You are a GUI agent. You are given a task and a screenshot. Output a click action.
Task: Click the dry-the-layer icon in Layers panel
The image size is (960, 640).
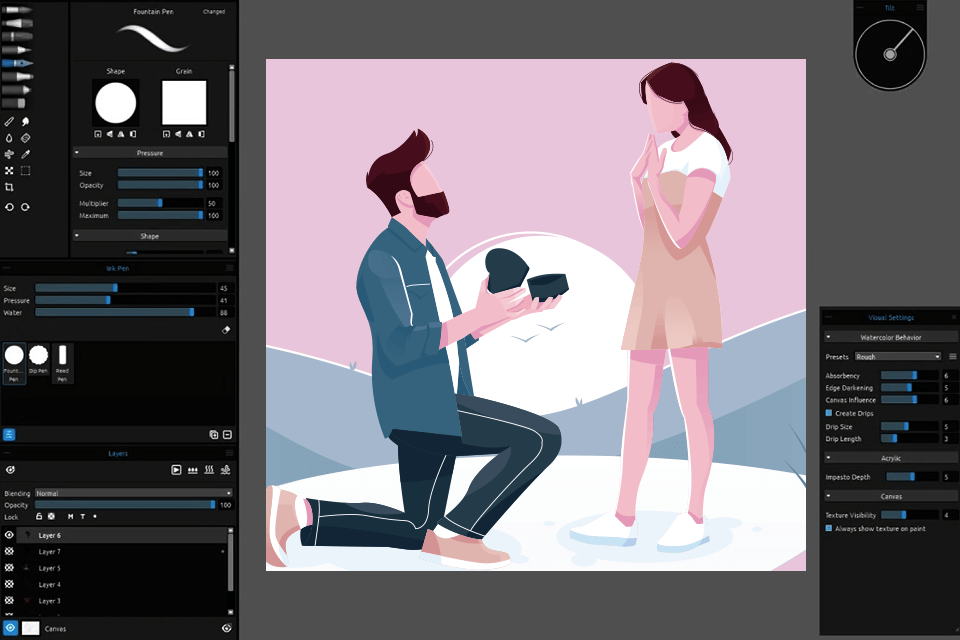pyautogui.click(x=209, y=470)
